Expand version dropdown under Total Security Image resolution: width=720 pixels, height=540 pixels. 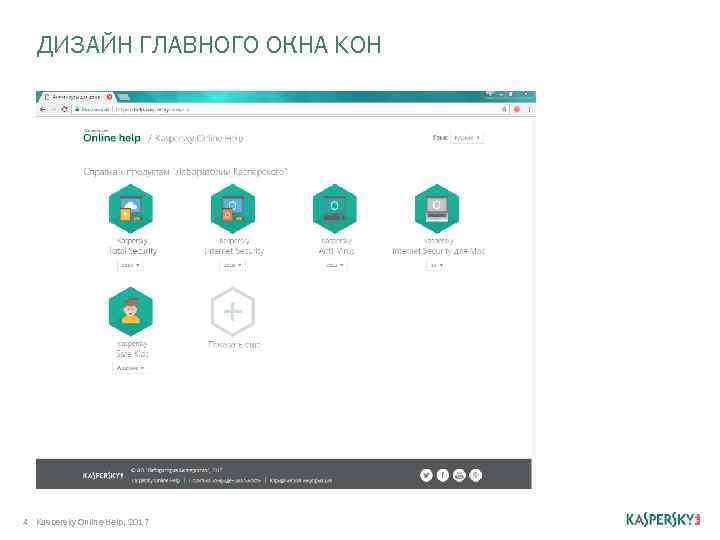(x=130, y=265)
